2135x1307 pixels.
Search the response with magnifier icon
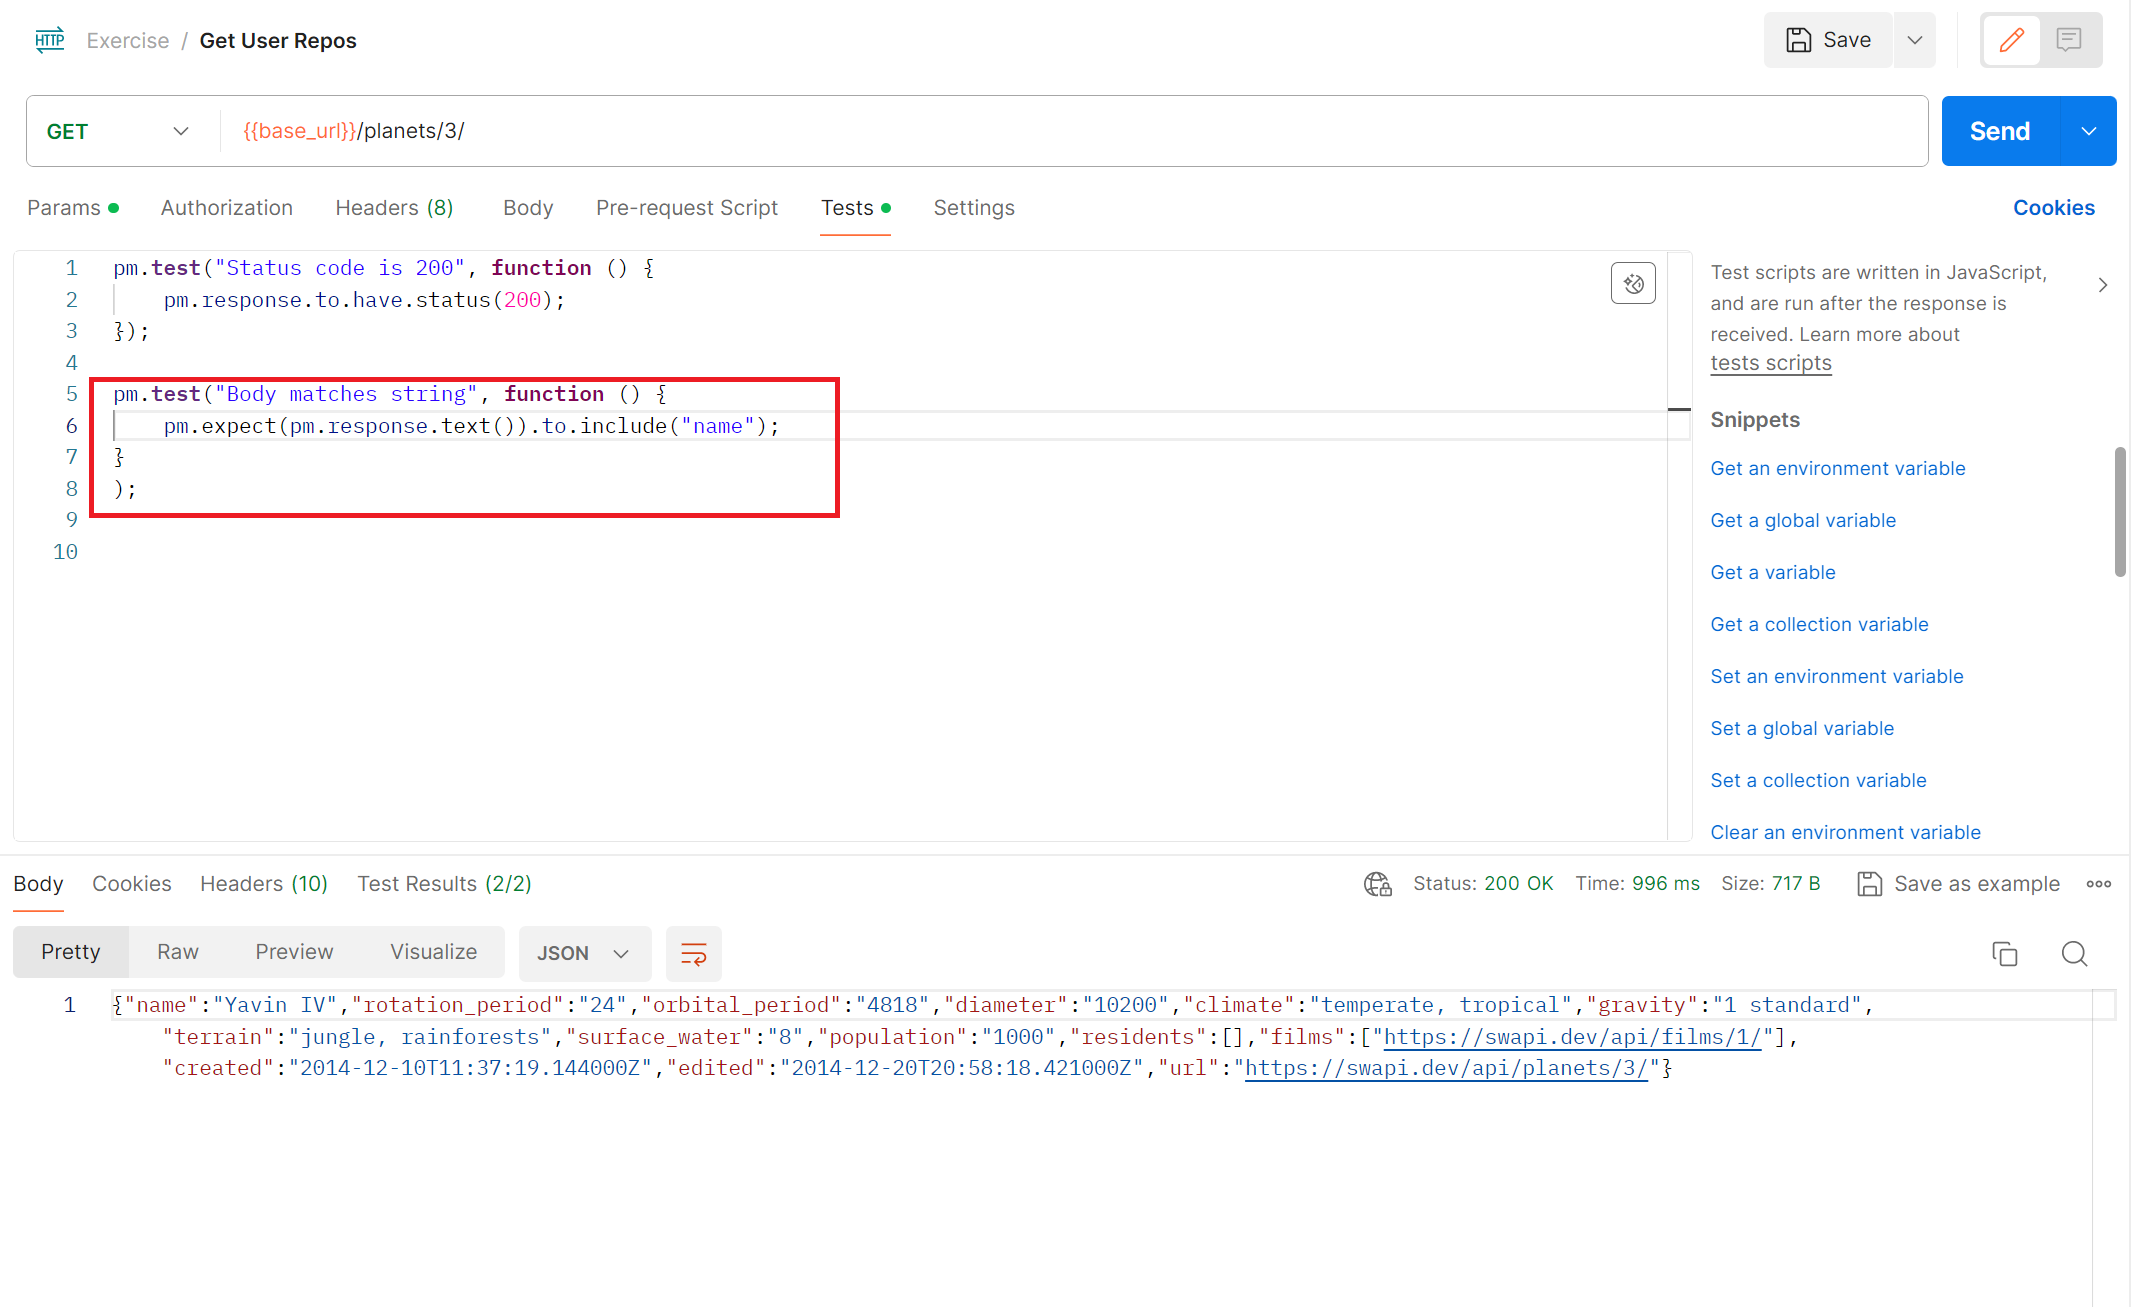(x=2074, y=953)
